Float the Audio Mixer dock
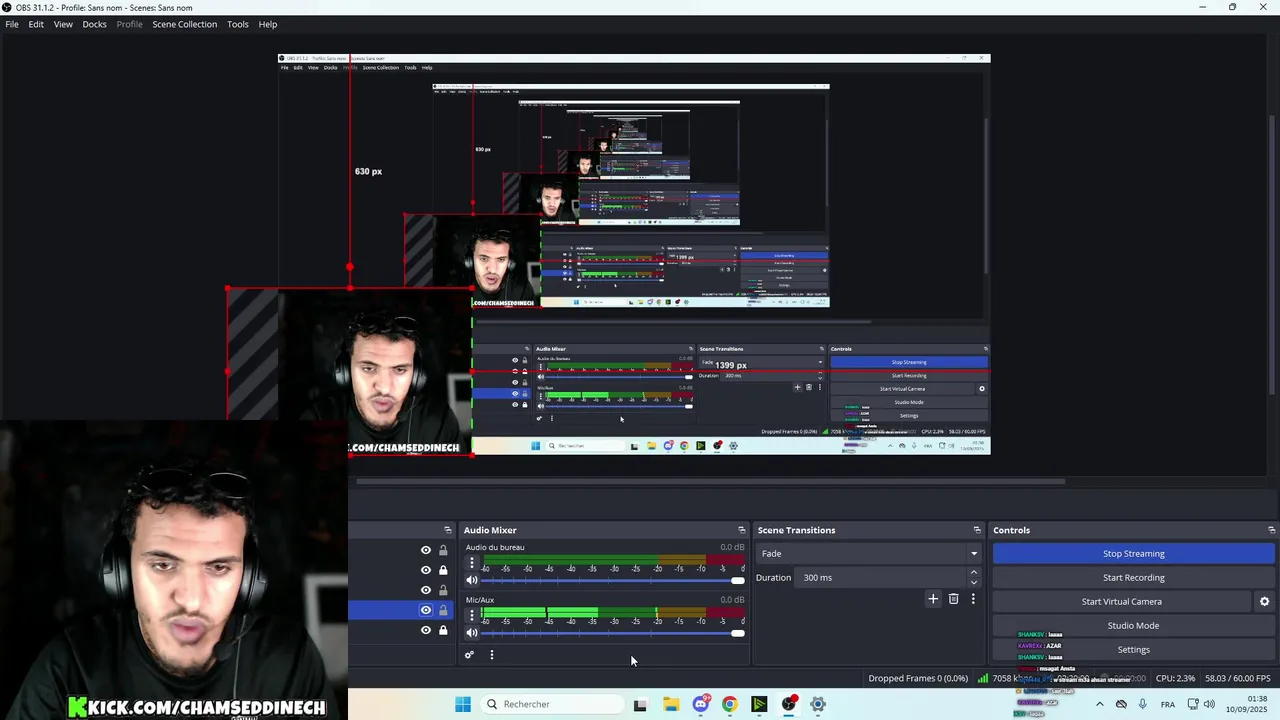Image resolution: width=1280 pixels, height=720 pixels. (x=742, y=530)
